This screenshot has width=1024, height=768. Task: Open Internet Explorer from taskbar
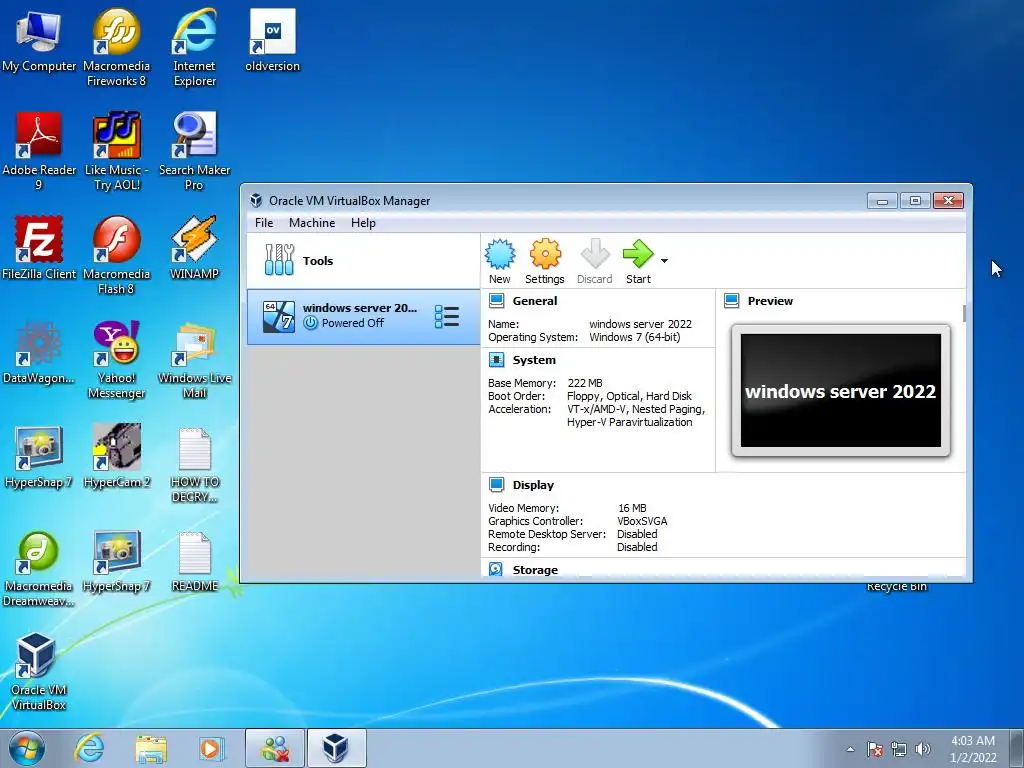(x=89, y=748)
